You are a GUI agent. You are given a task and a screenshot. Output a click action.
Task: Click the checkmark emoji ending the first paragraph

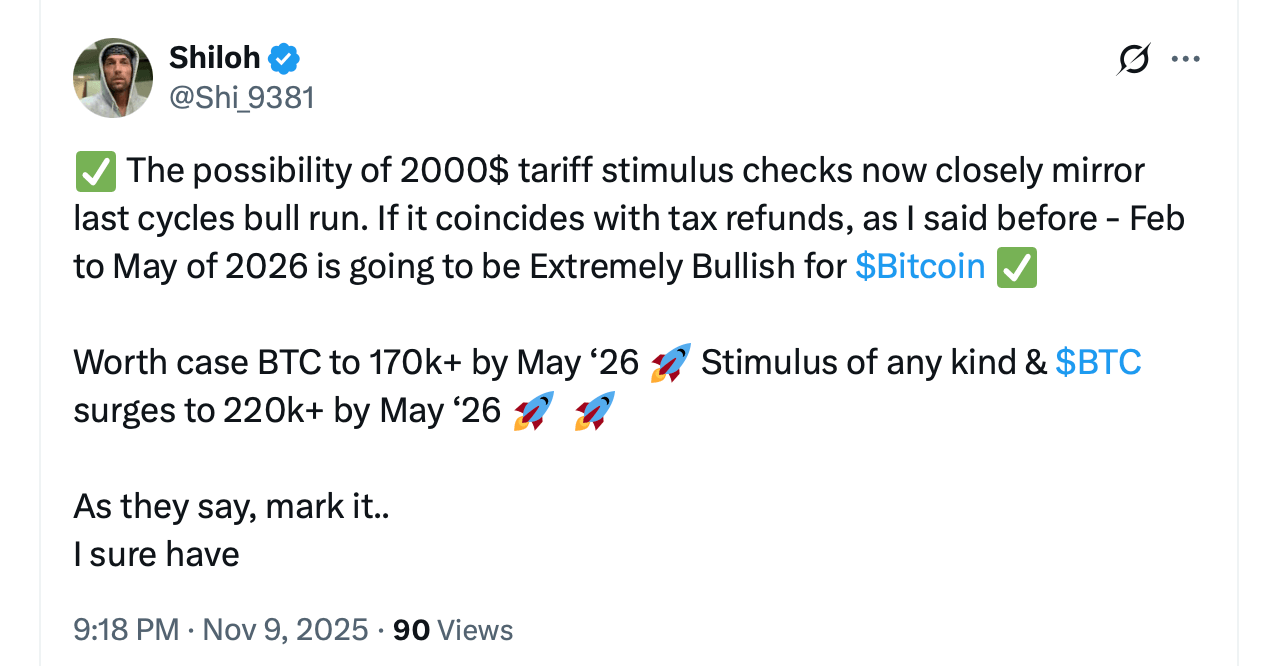point(1019,266)
